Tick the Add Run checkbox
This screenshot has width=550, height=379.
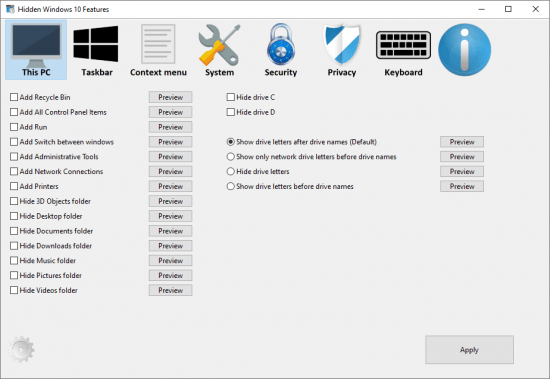[x=14, y=127]
